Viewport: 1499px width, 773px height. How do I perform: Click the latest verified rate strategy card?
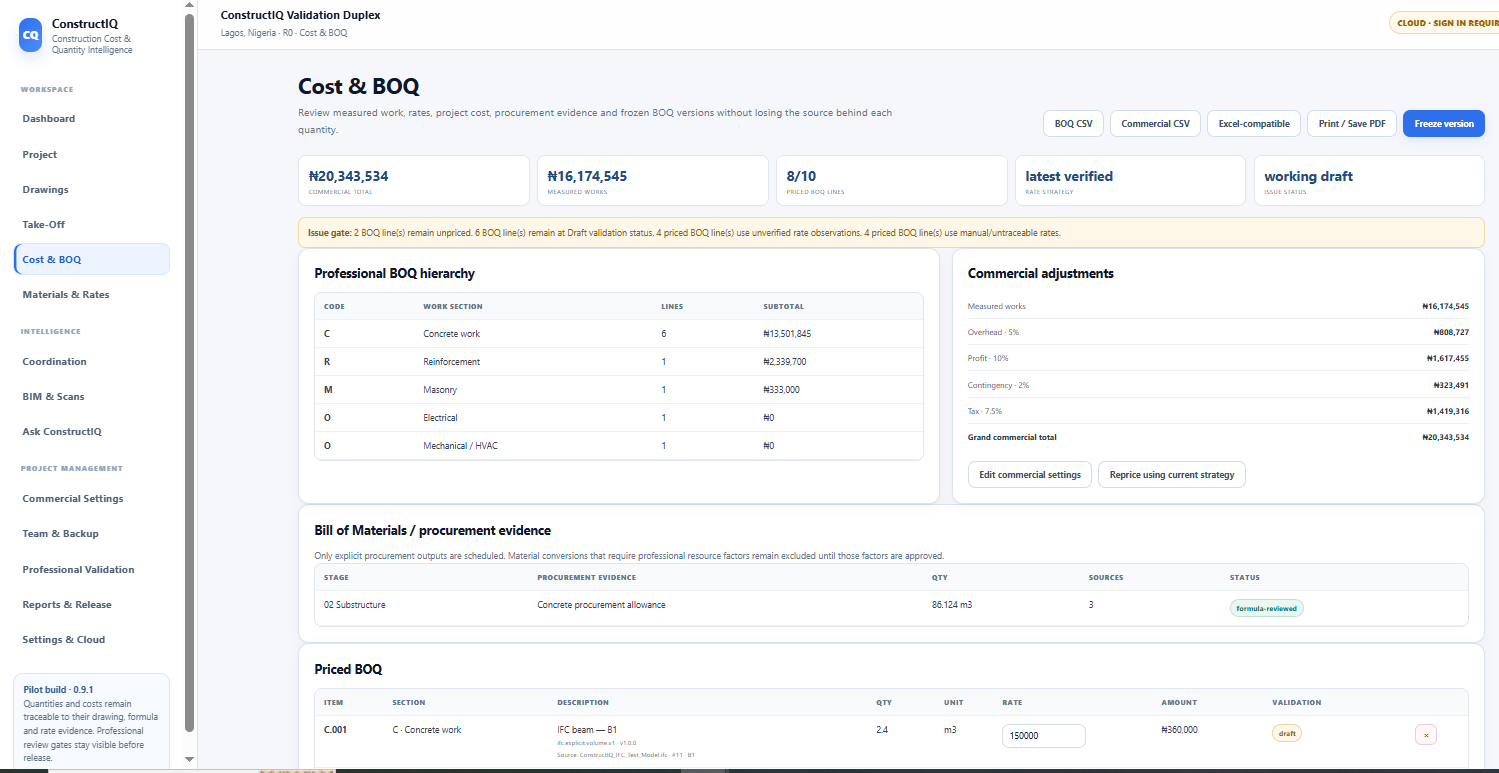1131,180
